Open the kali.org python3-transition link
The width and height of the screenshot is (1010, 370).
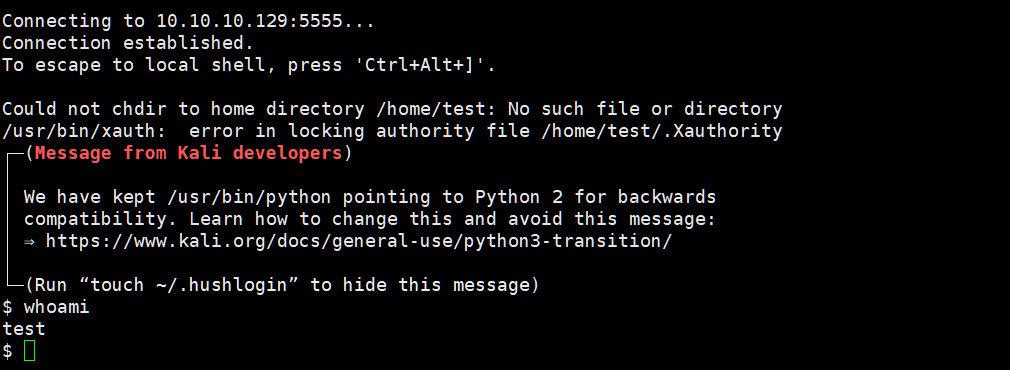point(359,241)
